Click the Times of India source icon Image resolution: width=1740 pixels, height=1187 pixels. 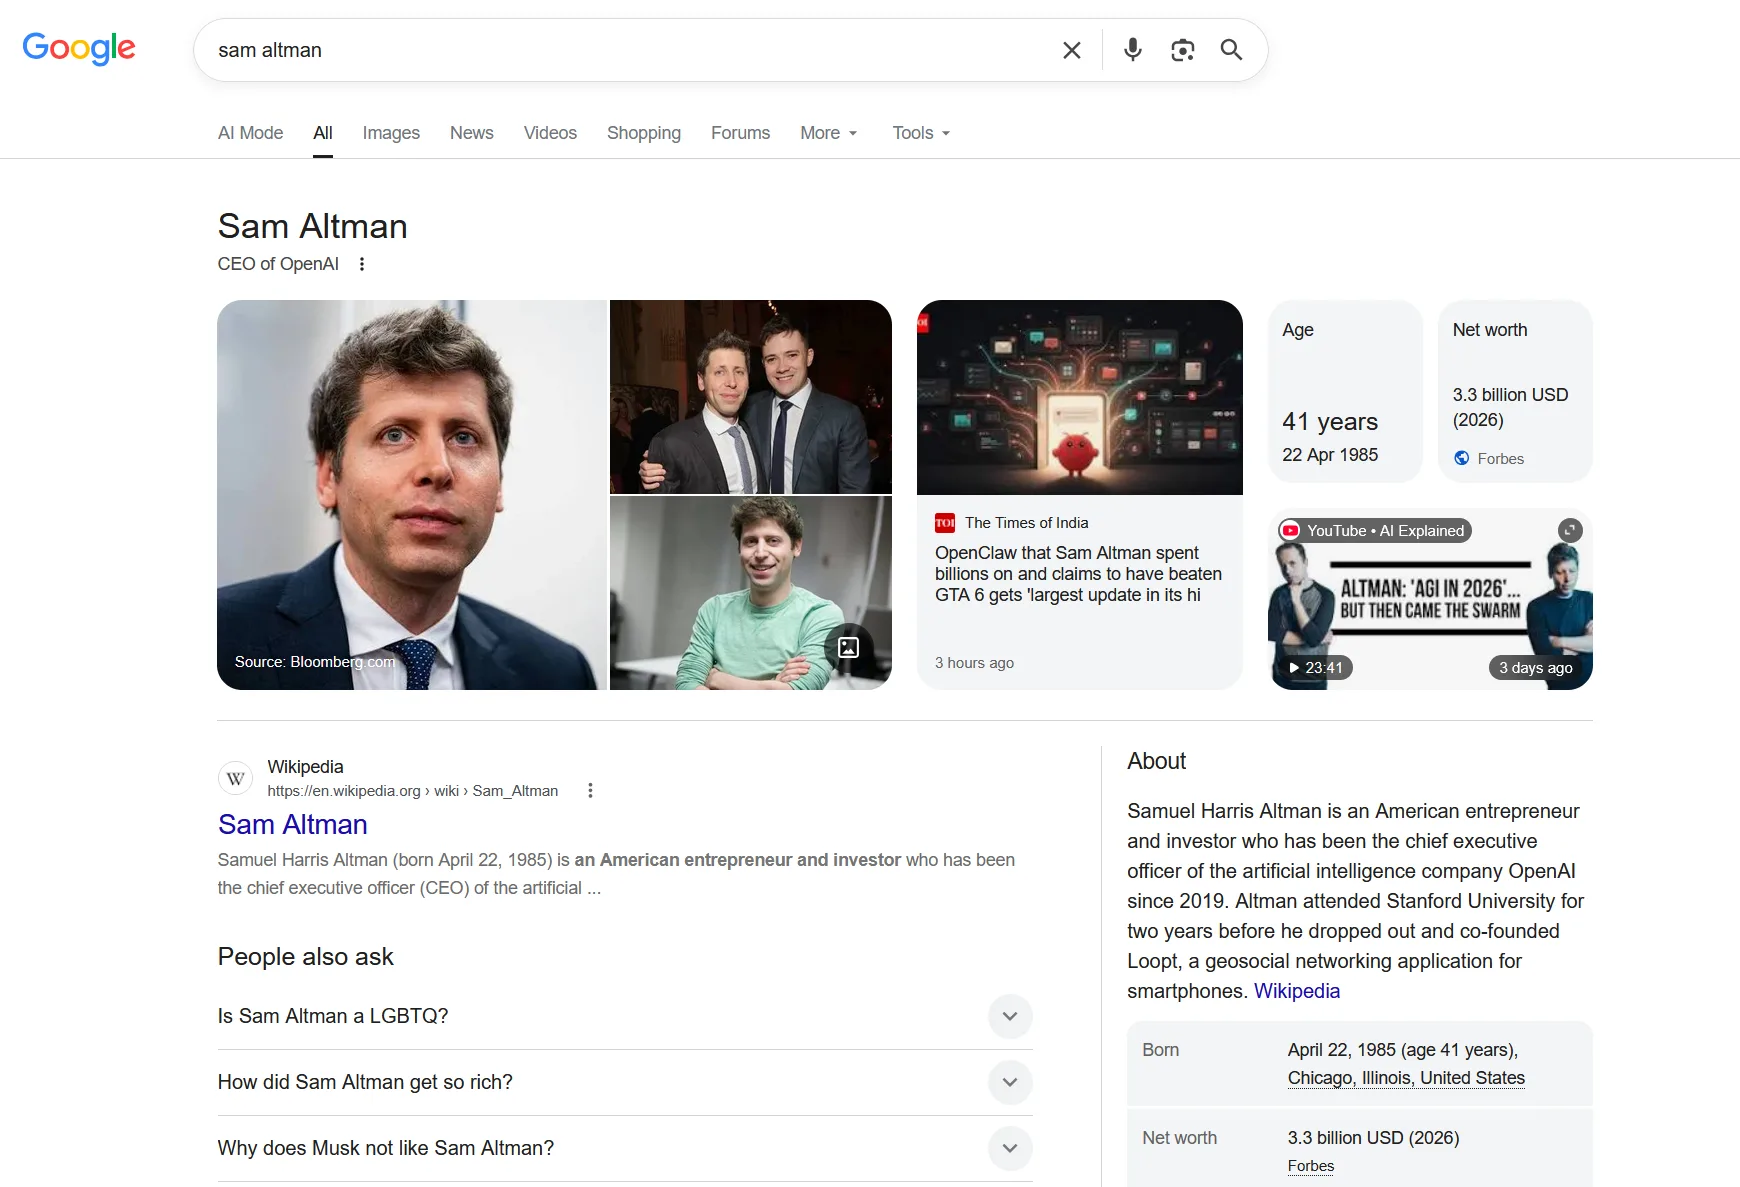click(945, 523)
